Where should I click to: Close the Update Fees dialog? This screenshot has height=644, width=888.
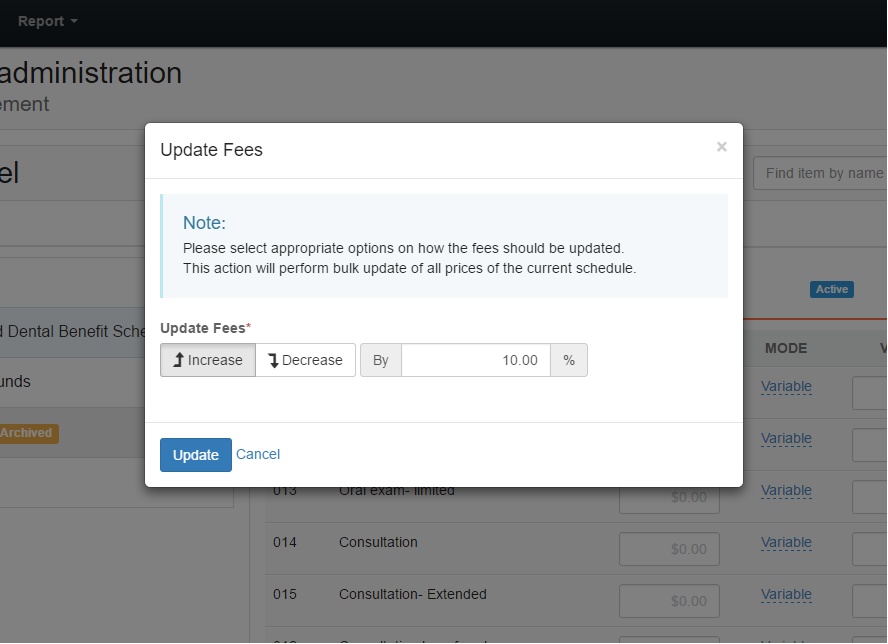[721, 146]
